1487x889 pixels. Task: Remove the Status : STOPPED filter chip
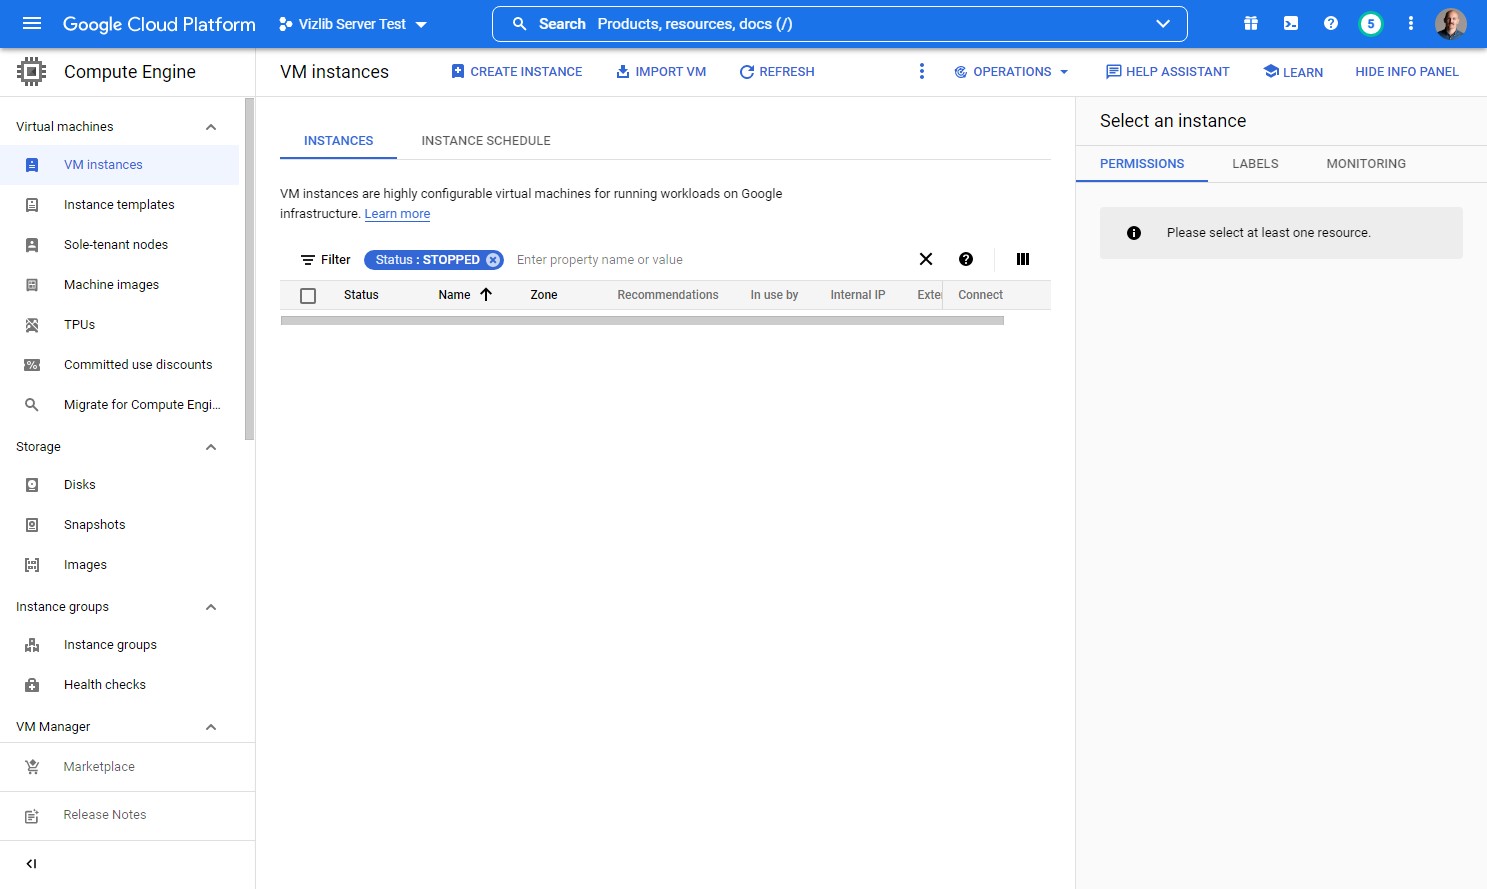point(493,260)
